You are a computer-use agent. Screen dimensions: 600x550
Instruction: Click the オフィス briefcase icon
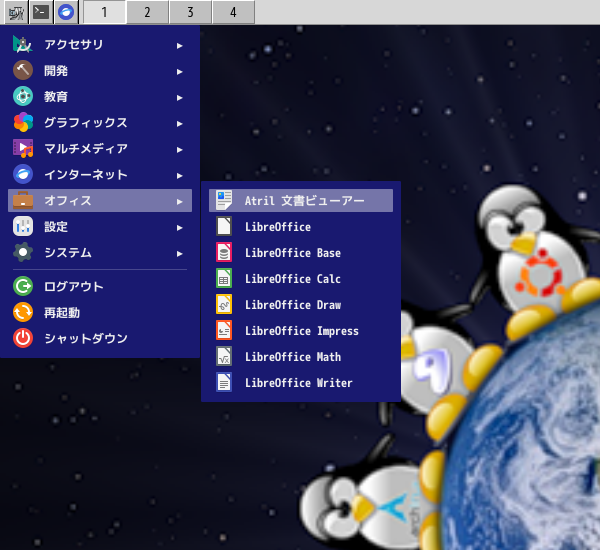tap(23, 201)
